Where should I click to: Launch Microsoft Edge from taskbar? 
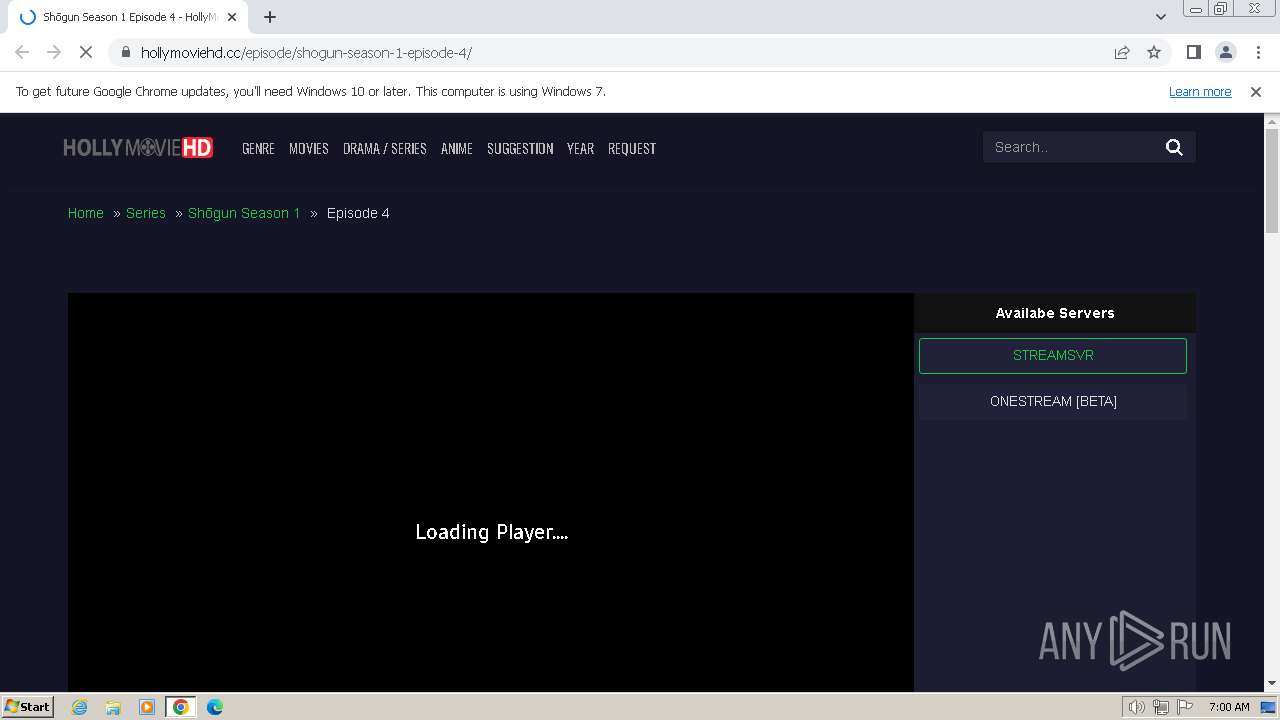pyautogui.click(x=215, y=707)
